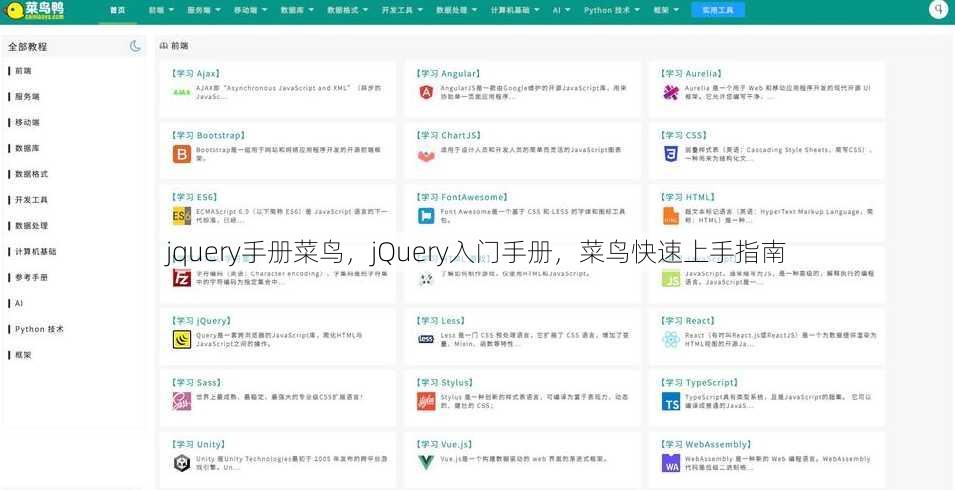Click the ChartJS logo icon
Screen dimensions: 955x490
[x=426, y=156]
